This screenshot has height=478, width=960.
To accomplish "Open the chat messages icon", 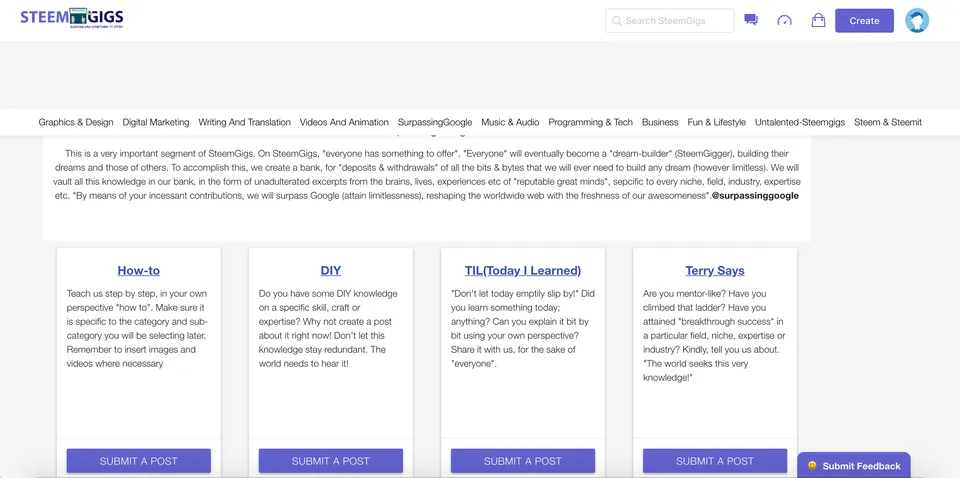I will click(751, 20).
